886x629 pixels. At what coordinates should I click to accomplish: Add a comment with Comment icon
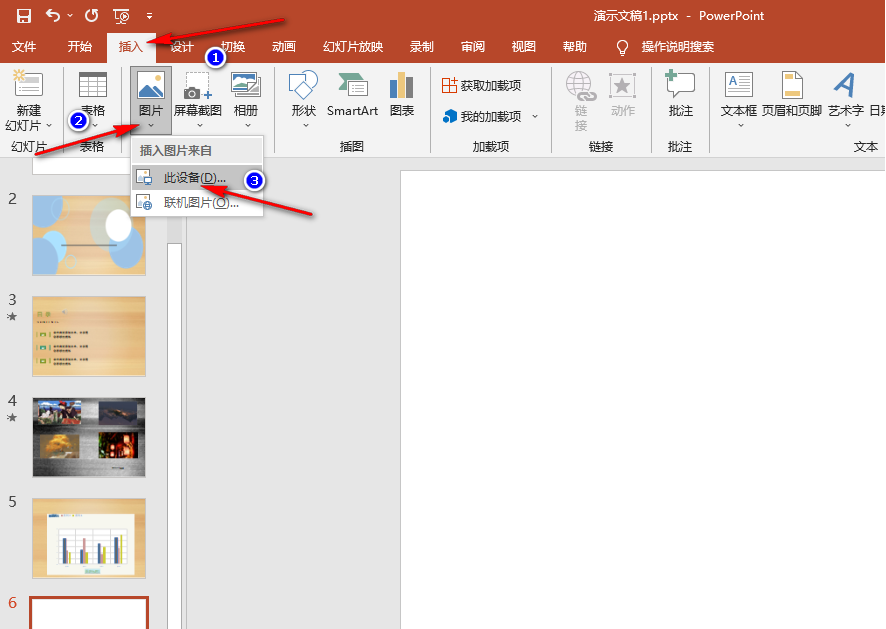(x=680, y=95)
